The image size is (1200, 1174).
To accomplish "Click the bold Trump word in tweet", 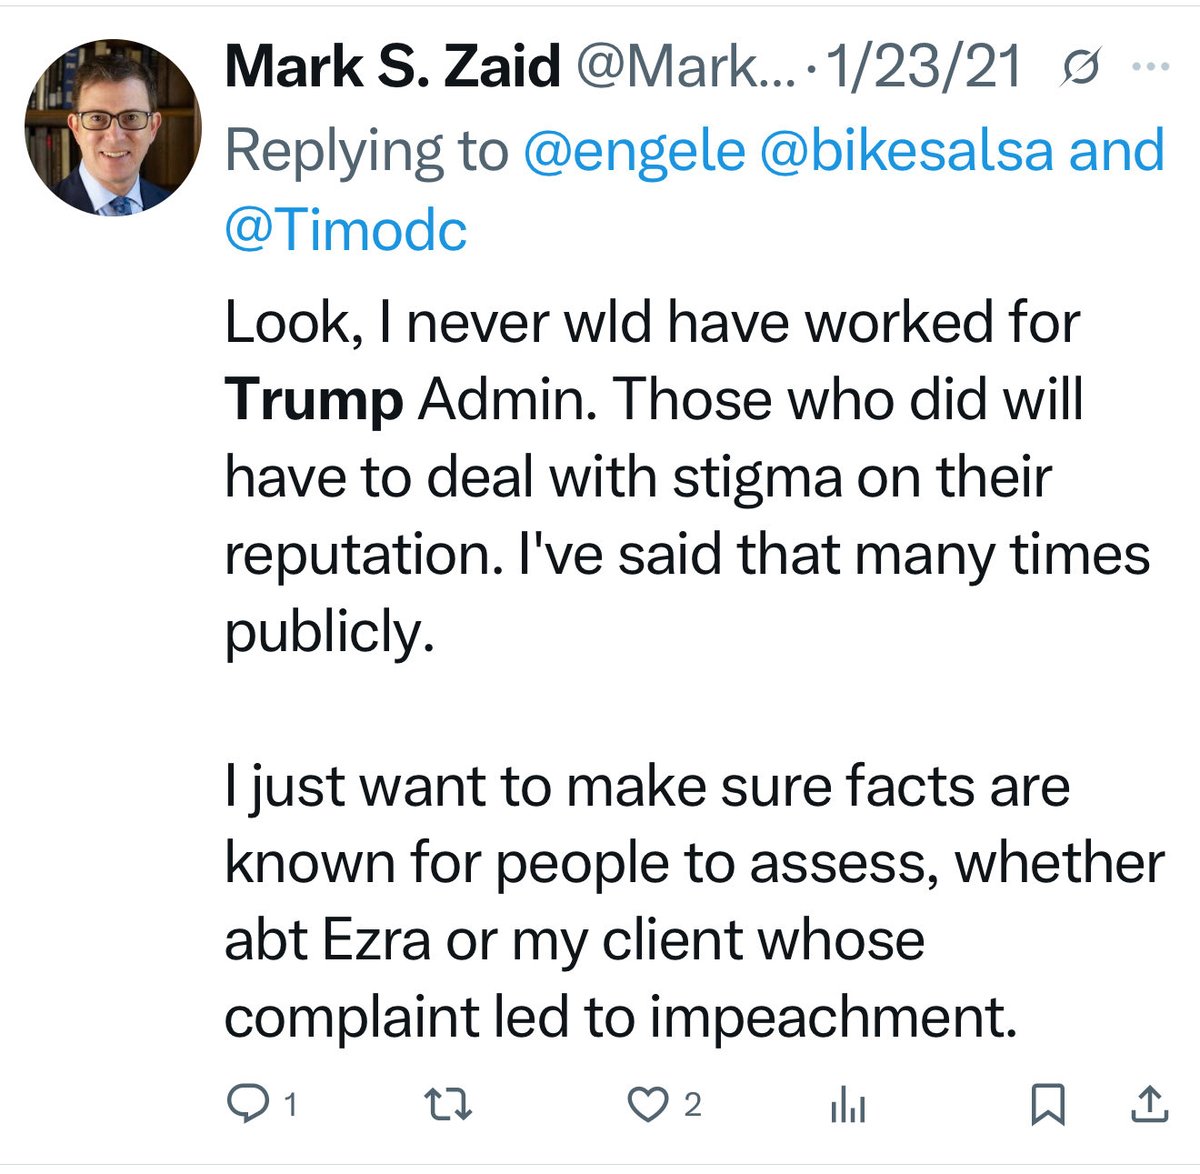I will (x=314, y=400).
